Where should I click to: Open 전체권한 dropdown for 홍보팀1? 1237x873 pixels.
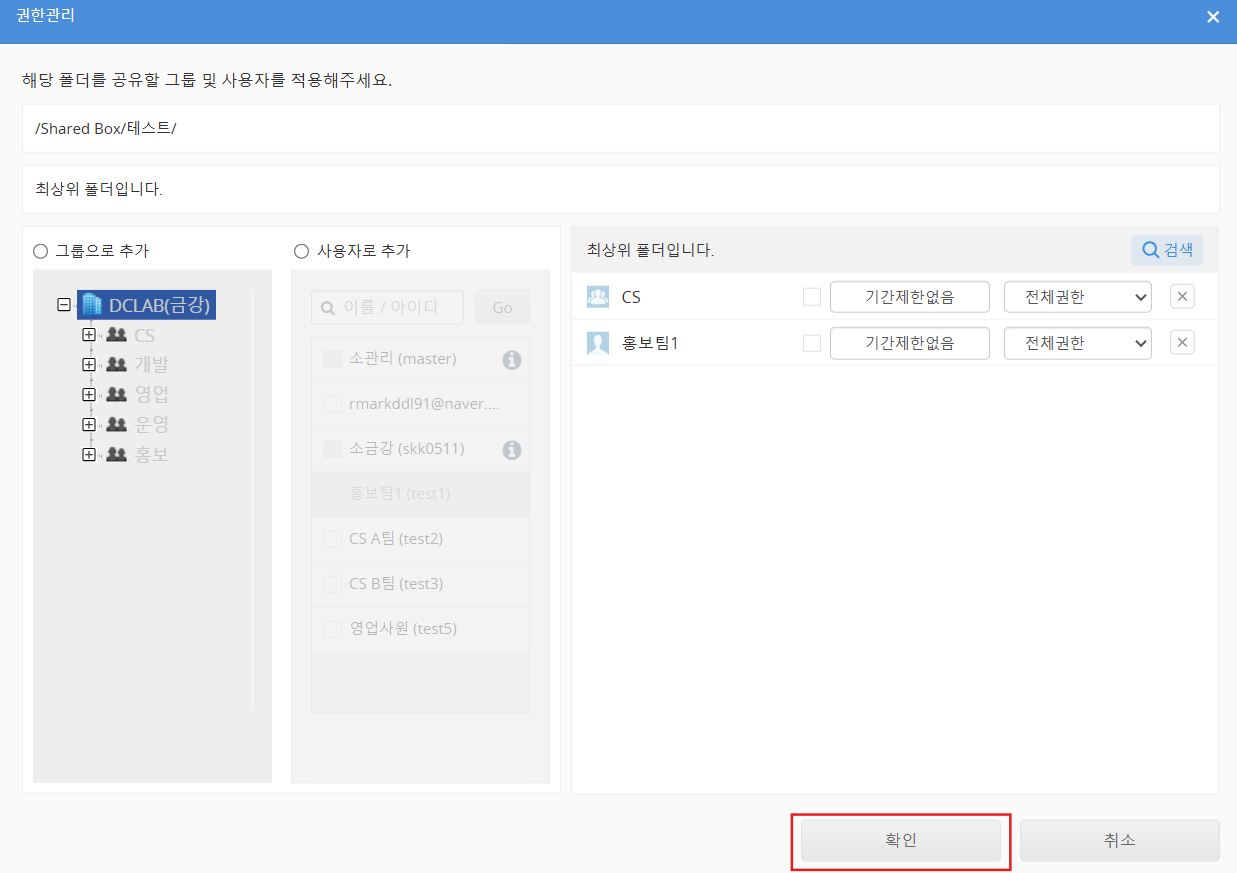[1077, 343]
